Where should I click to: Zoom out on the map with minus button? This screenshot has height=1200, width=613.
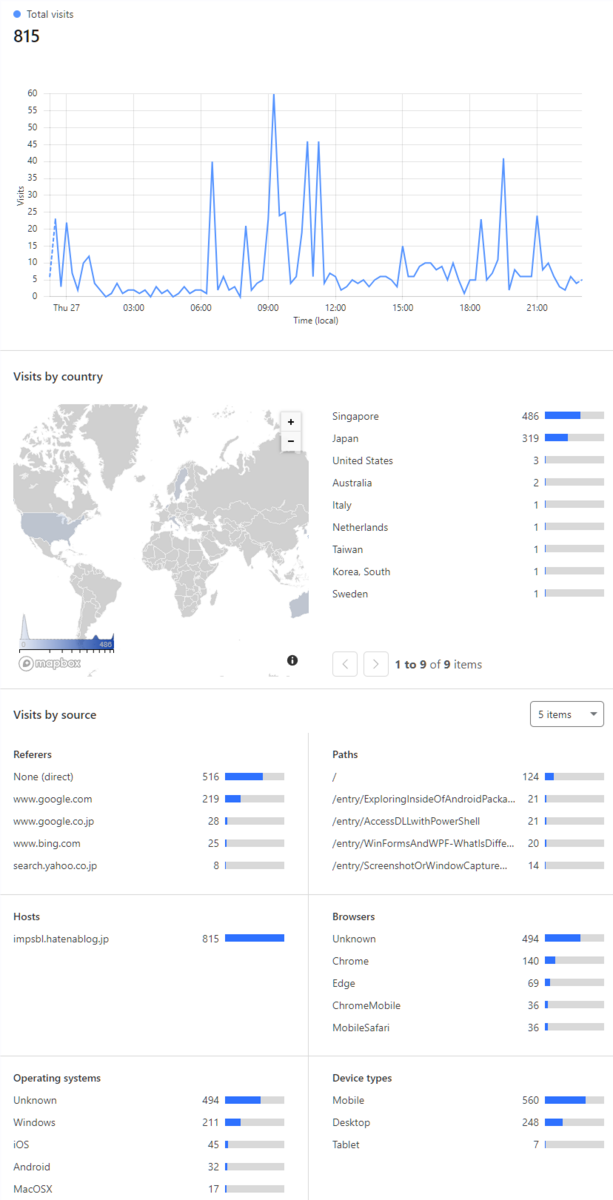tap(291, 441)
